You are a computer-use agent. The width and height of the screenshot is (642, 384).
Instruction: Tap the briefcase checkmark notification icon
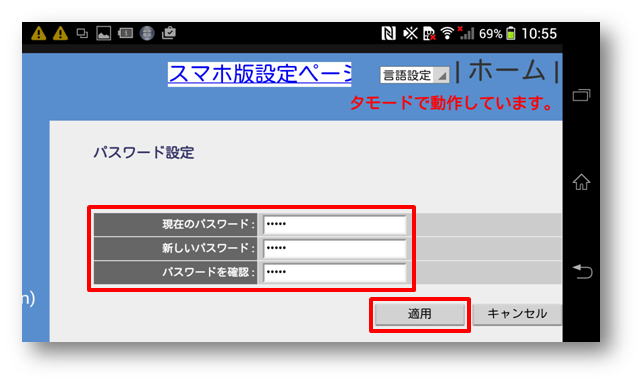click(169, 33)
